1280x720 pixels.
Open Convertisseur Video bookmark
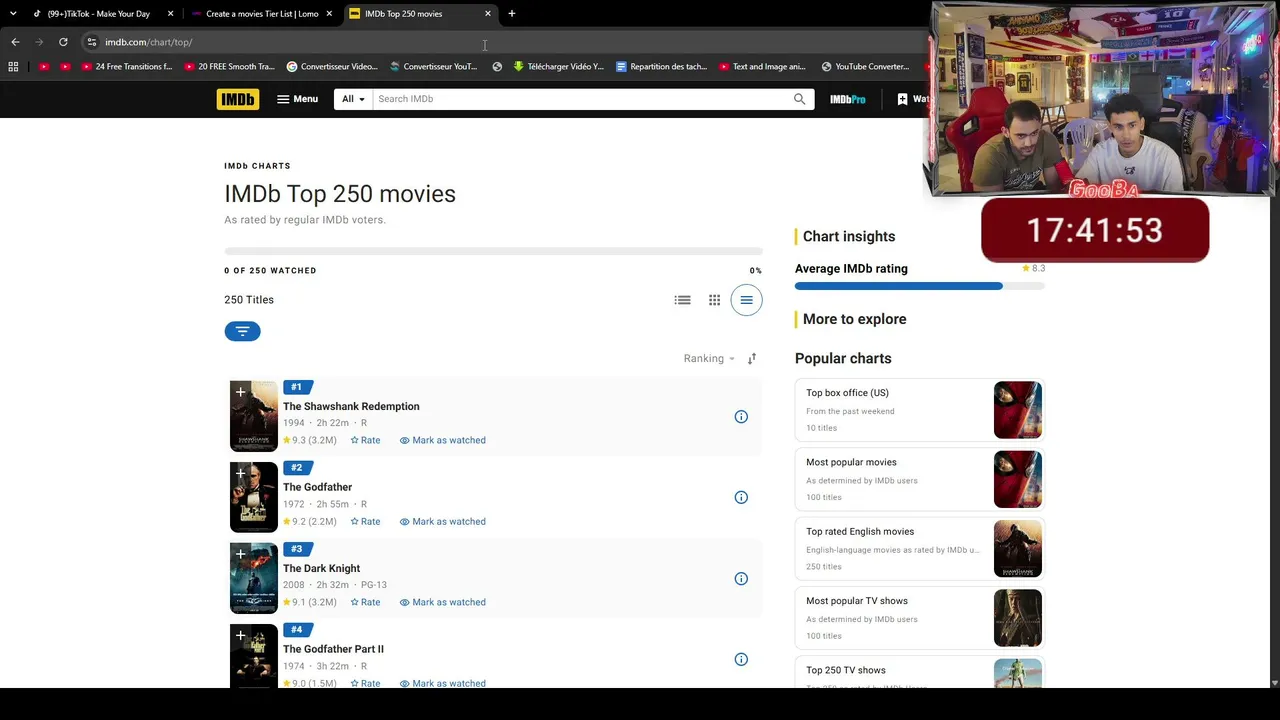point(332,67)
